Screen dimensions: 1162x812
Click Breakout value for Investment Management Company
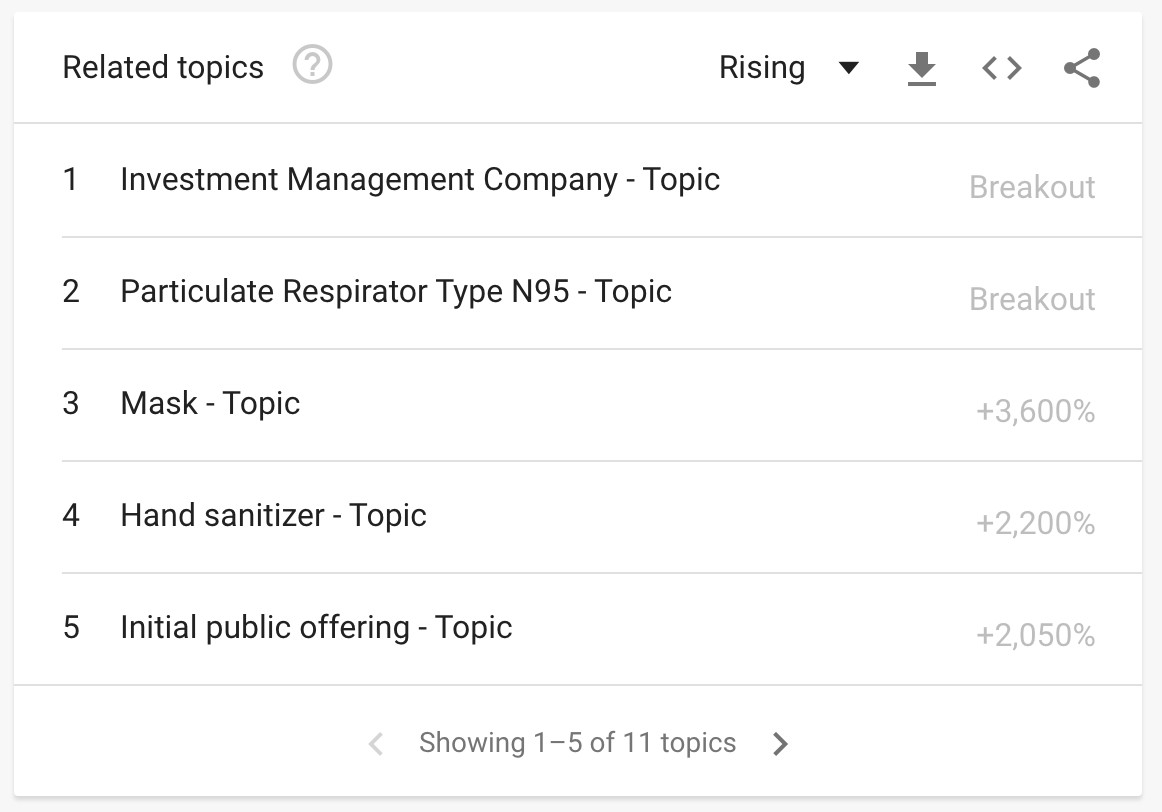[1032, 188]
